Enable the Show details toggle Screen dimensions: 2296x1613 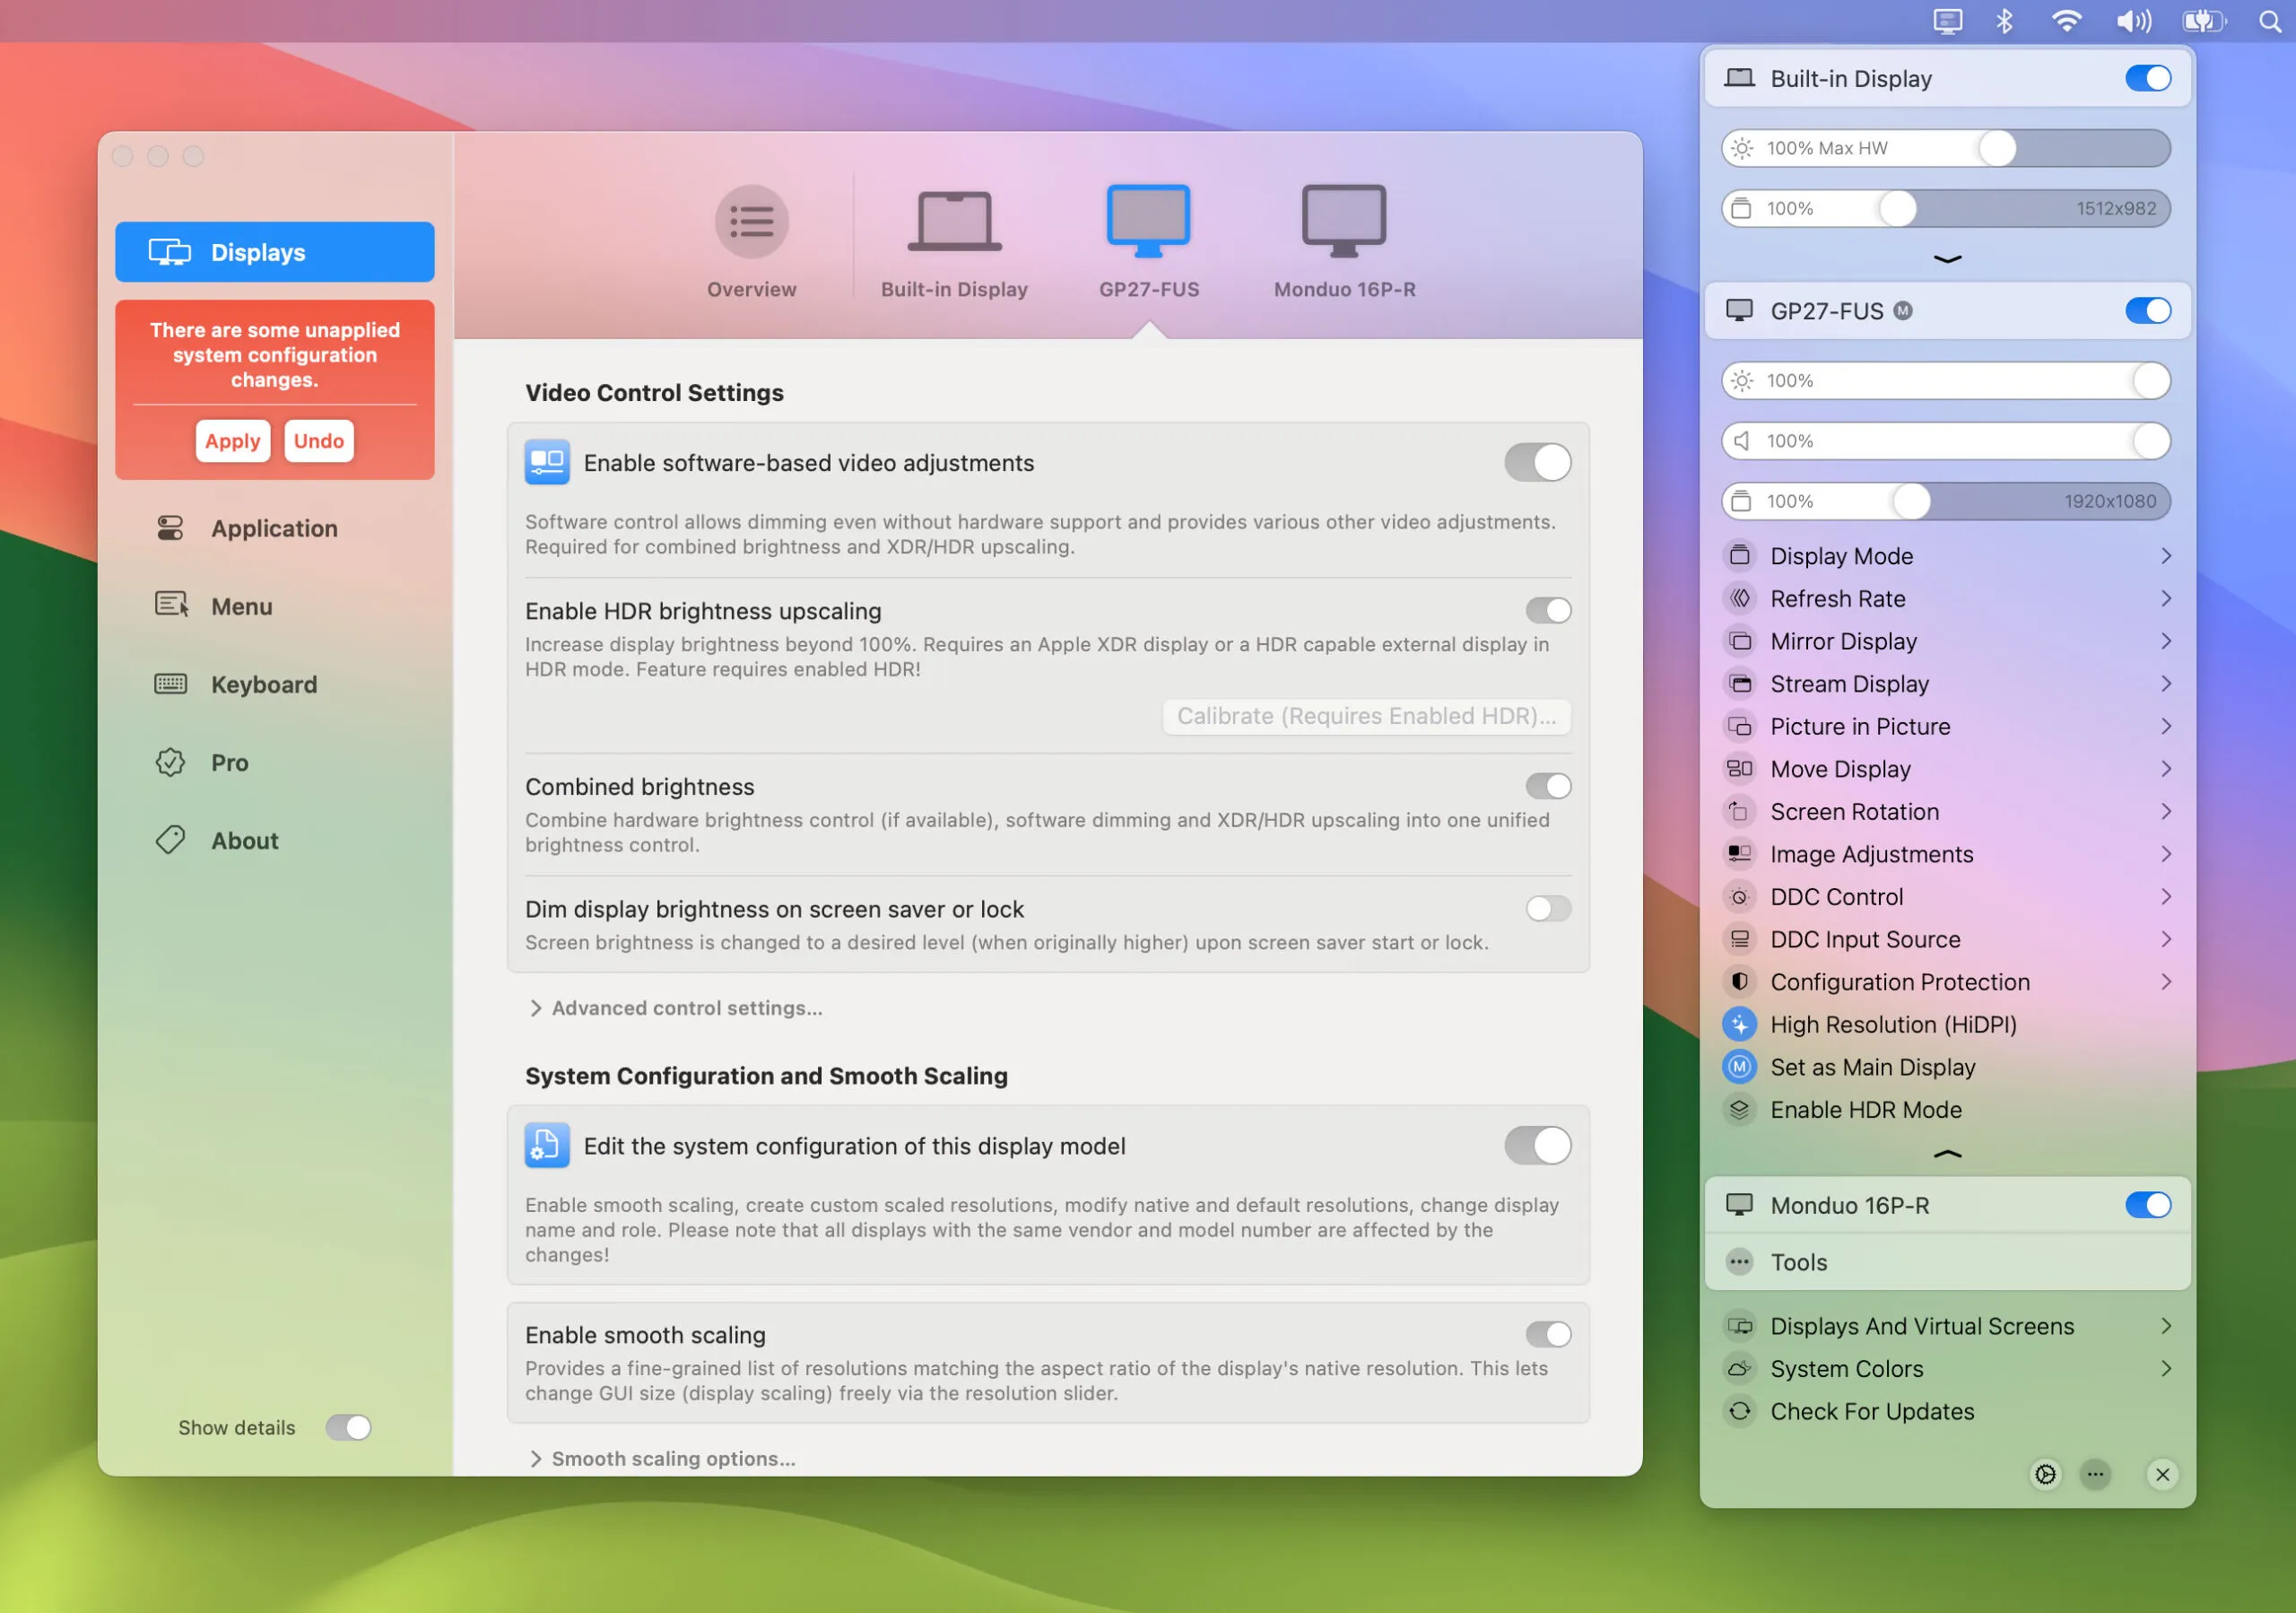coord(347,1427)
